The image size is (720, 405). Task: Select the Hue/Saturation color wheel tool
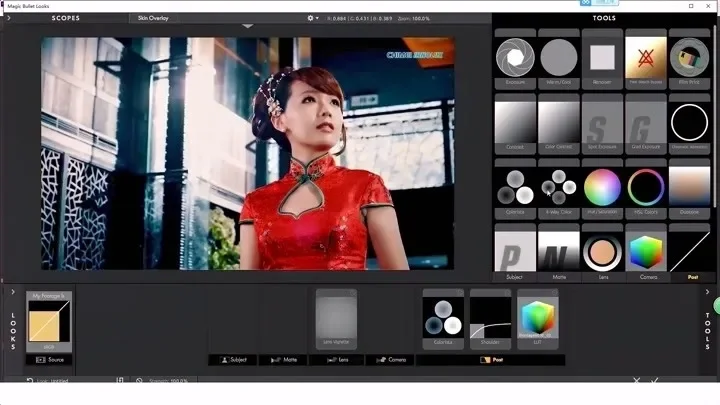tap(602, 189)
